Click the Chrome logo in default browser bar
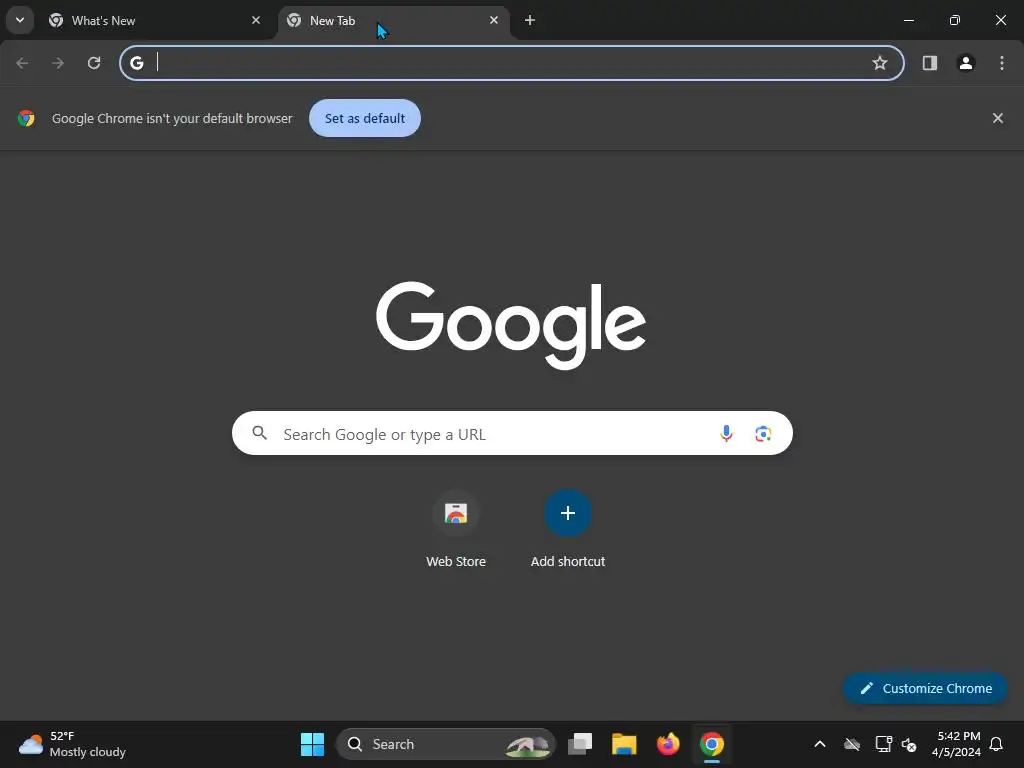 [x=26, y=118]
